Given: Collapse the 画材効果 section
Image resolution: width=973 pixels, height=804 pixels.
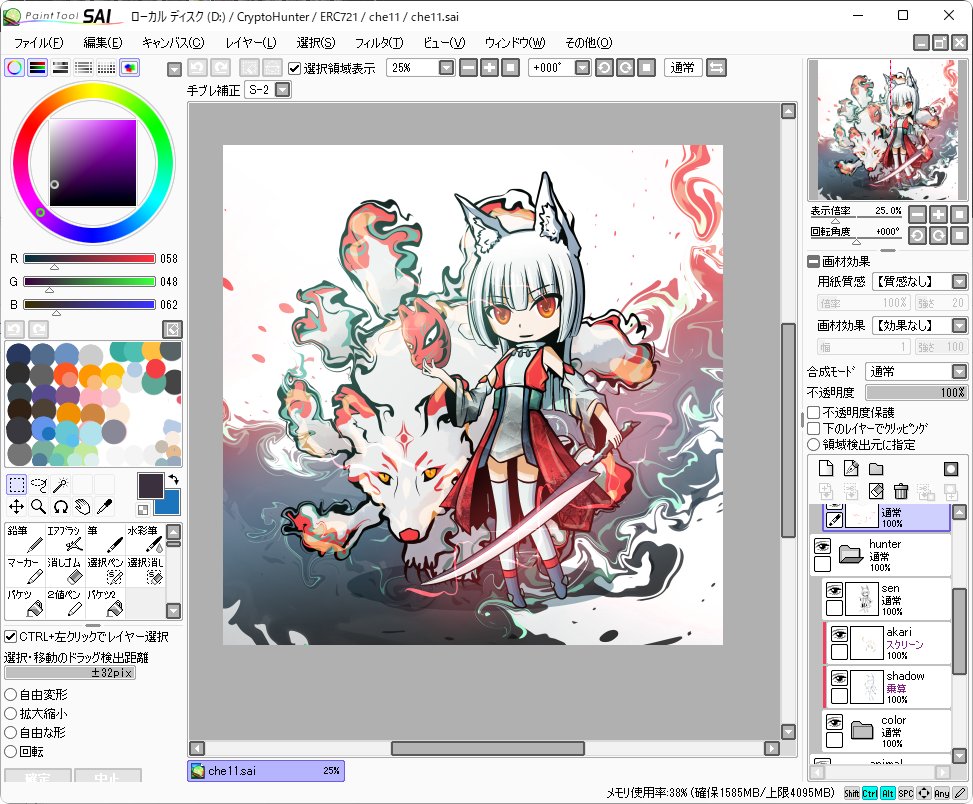Looking at the screenshot, I should [x=814, y=262].
